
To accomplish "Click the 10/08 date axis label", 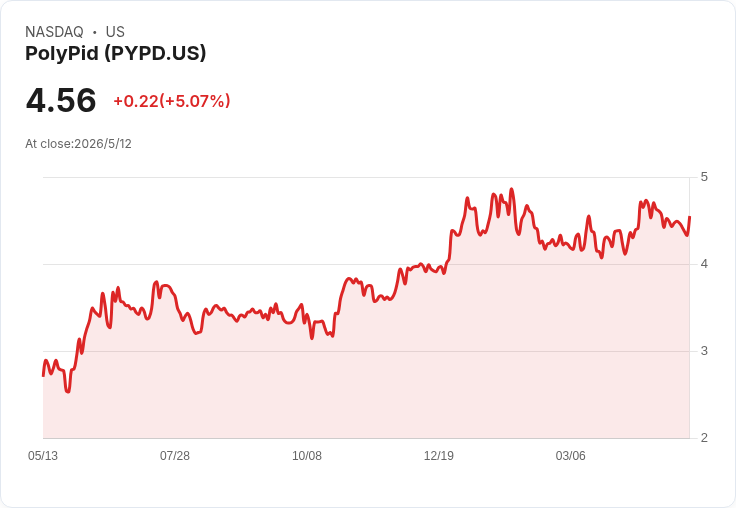I will (307, 456).
